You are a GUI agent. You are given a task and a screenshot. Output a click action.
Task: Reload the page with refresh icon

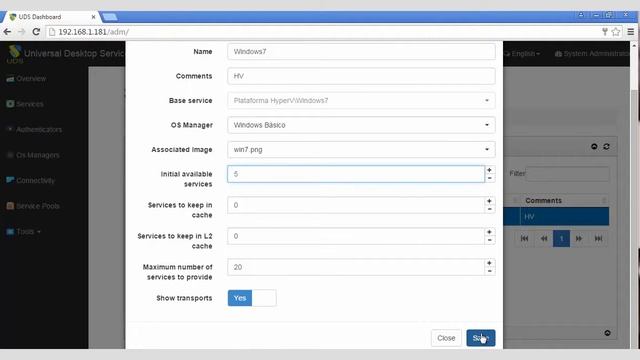(36, 32)
